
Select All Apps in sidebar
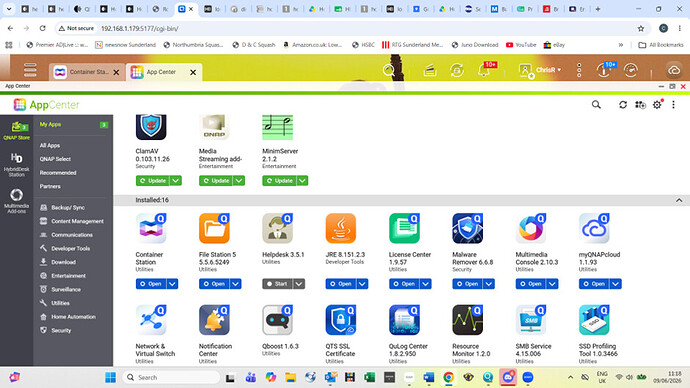[50, 145]
